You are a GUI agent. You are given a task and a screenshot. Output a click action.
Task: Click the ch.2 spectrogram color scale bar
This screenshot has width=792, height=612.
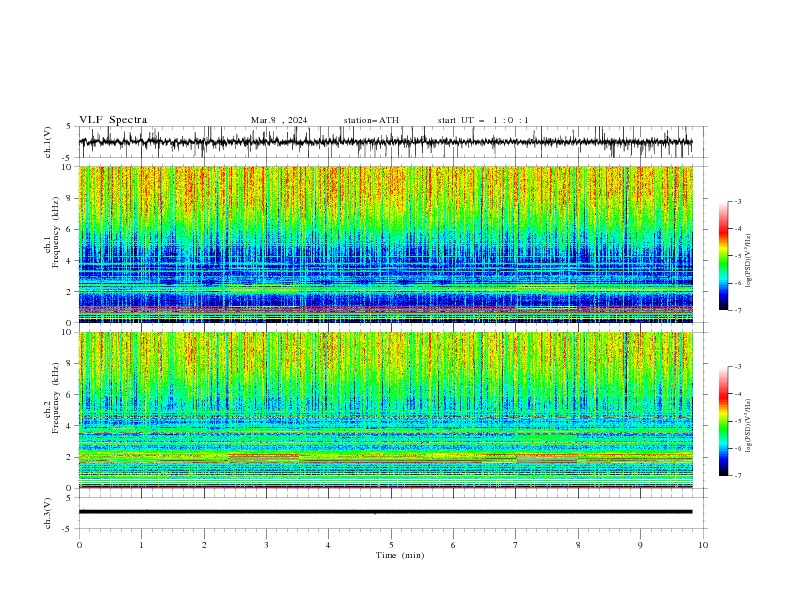(x=723, y=421)
